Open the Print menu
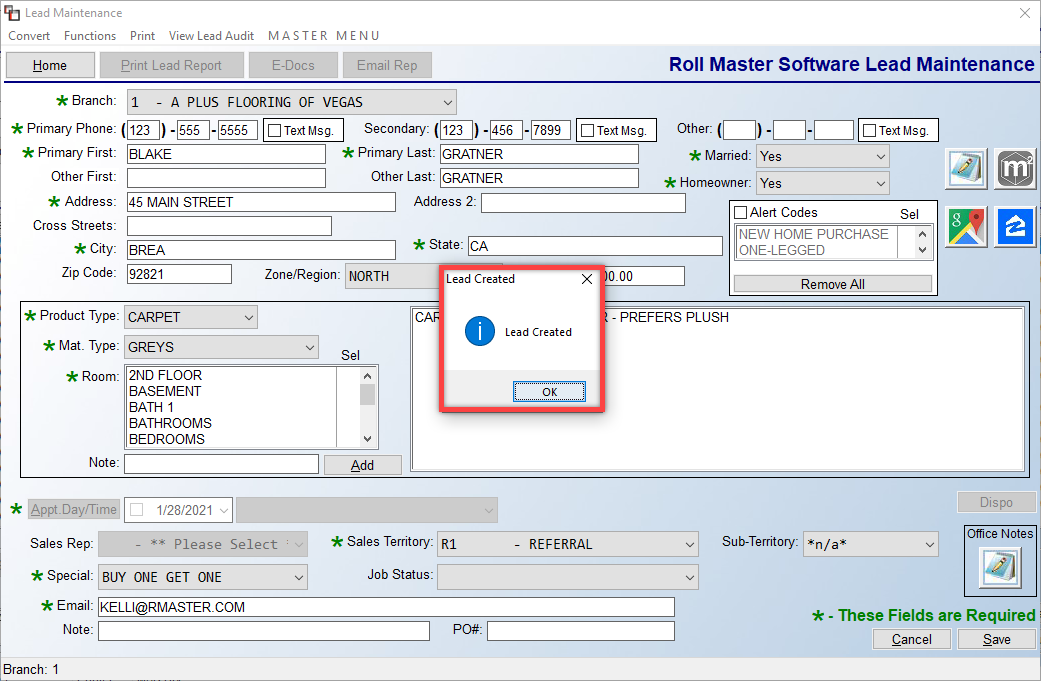Screen dimensions: 1041x681 (x=142, y=36)
